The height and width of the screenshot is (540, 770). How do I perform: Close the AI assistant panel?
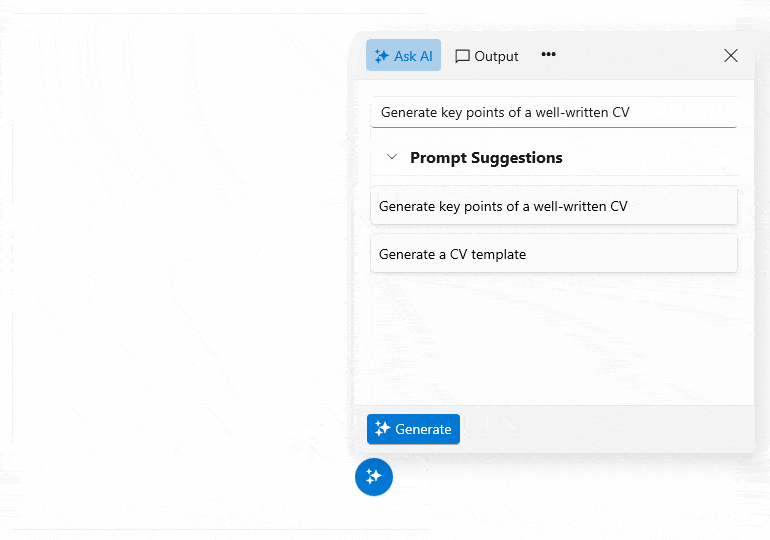pos(731,55)
